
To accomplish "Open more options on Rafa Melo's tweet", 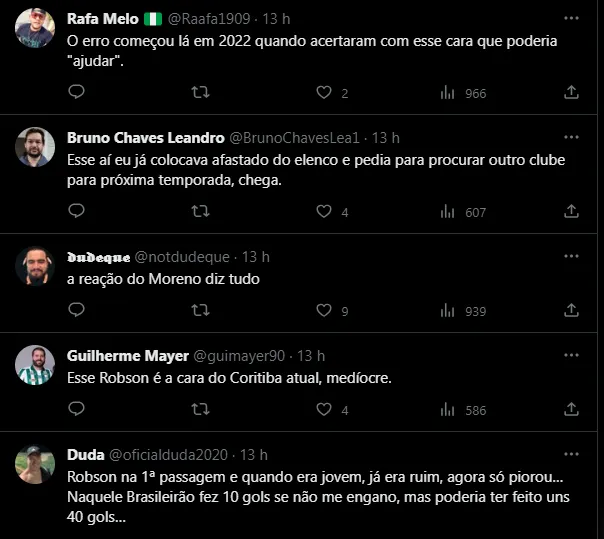I will [571, 19].
